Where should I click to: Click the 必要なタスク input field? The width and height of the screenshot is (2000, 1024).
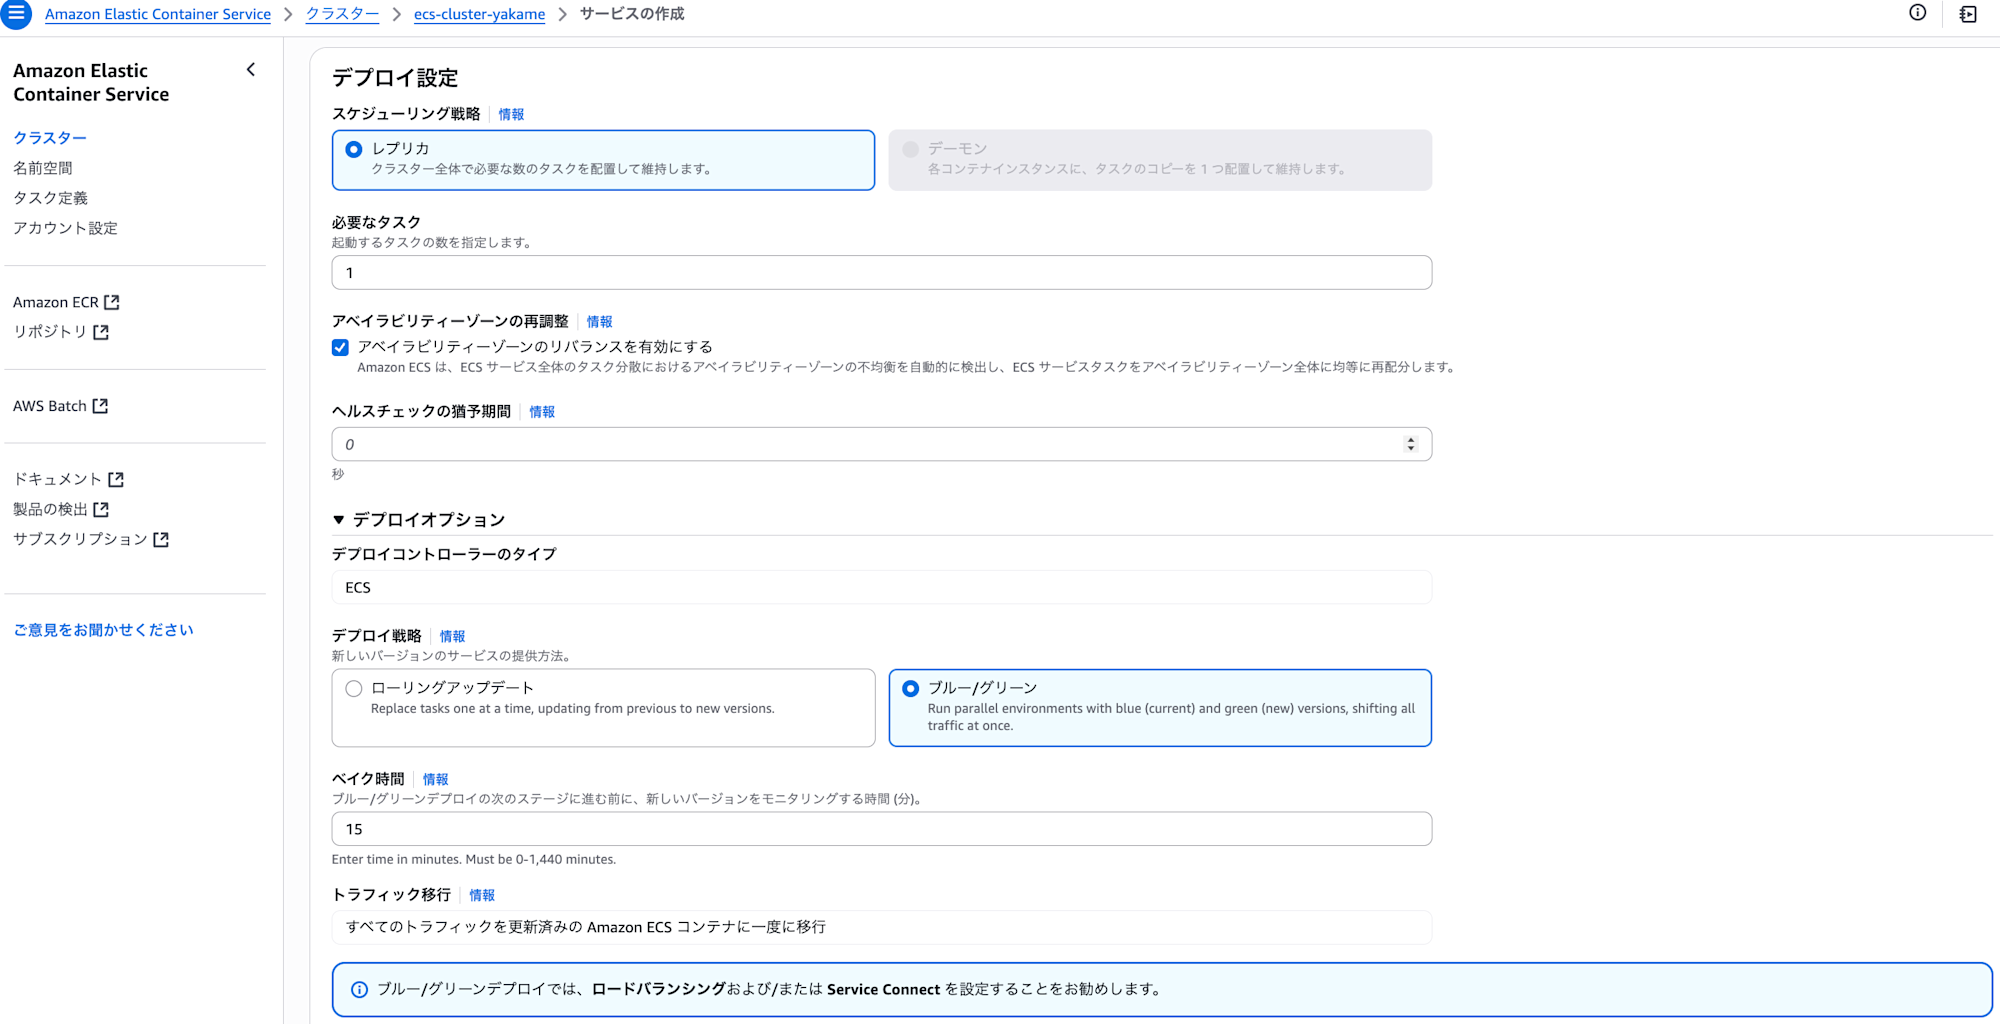coord(881,273)
